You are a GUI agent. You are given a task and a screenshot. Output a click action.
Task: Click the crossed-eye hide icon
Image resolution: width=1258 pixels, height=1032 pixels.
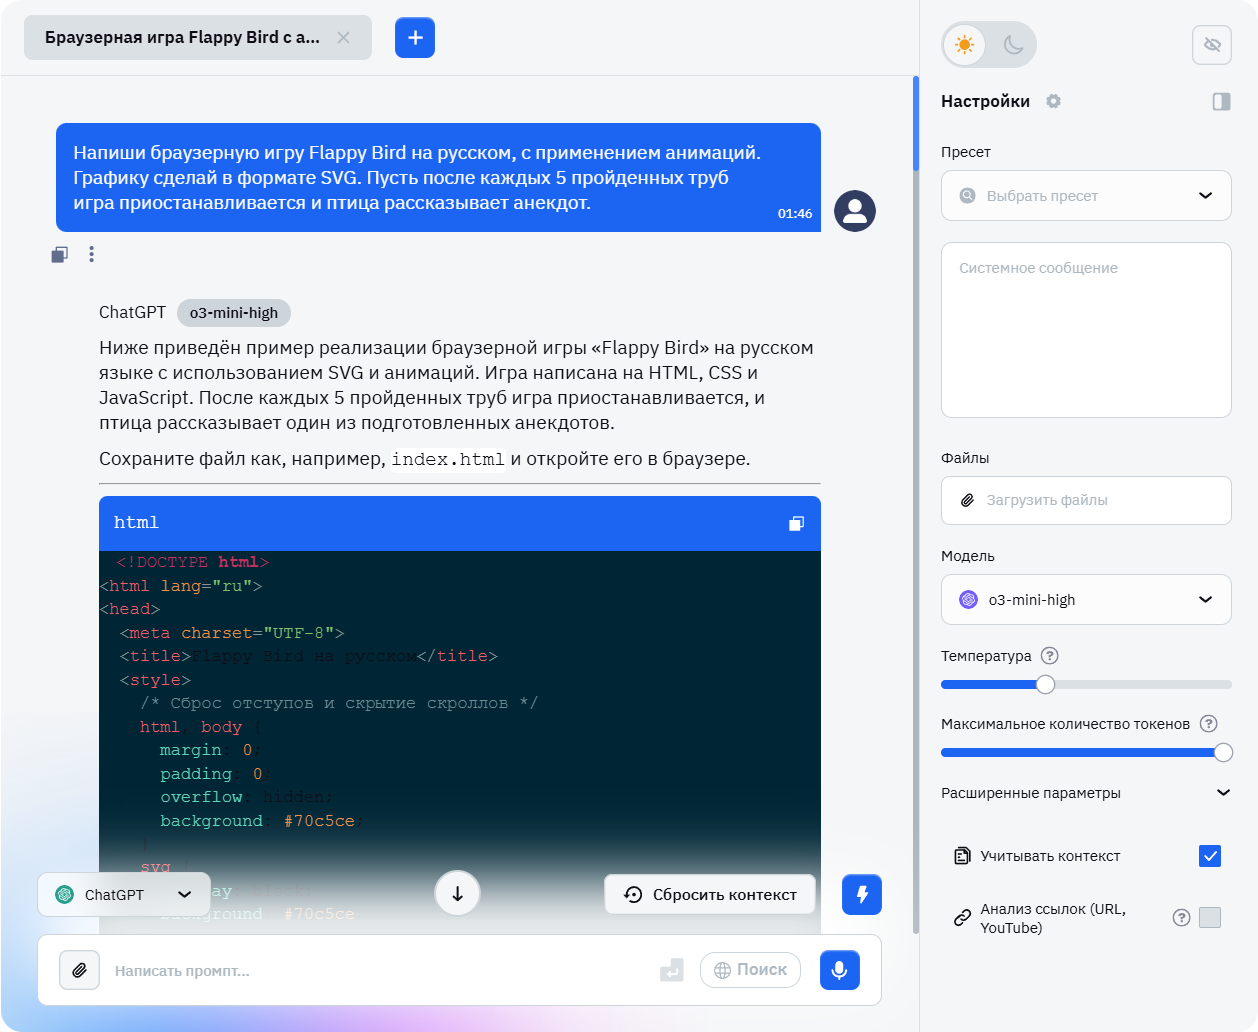coord(1212,45)
